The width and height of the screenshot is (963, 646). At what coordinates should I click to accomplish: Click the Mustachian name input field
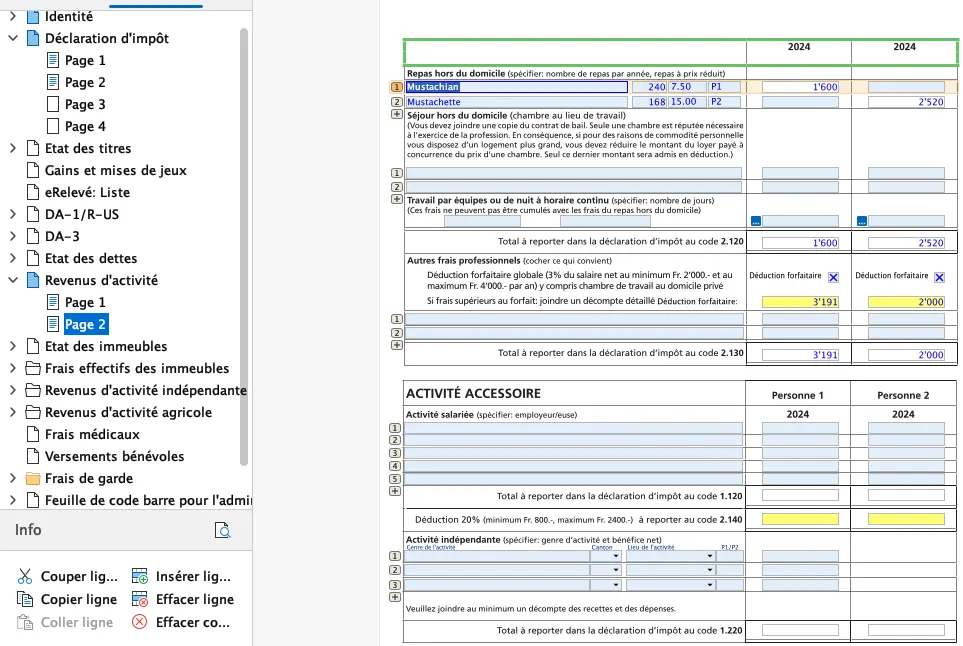(516, 87)
